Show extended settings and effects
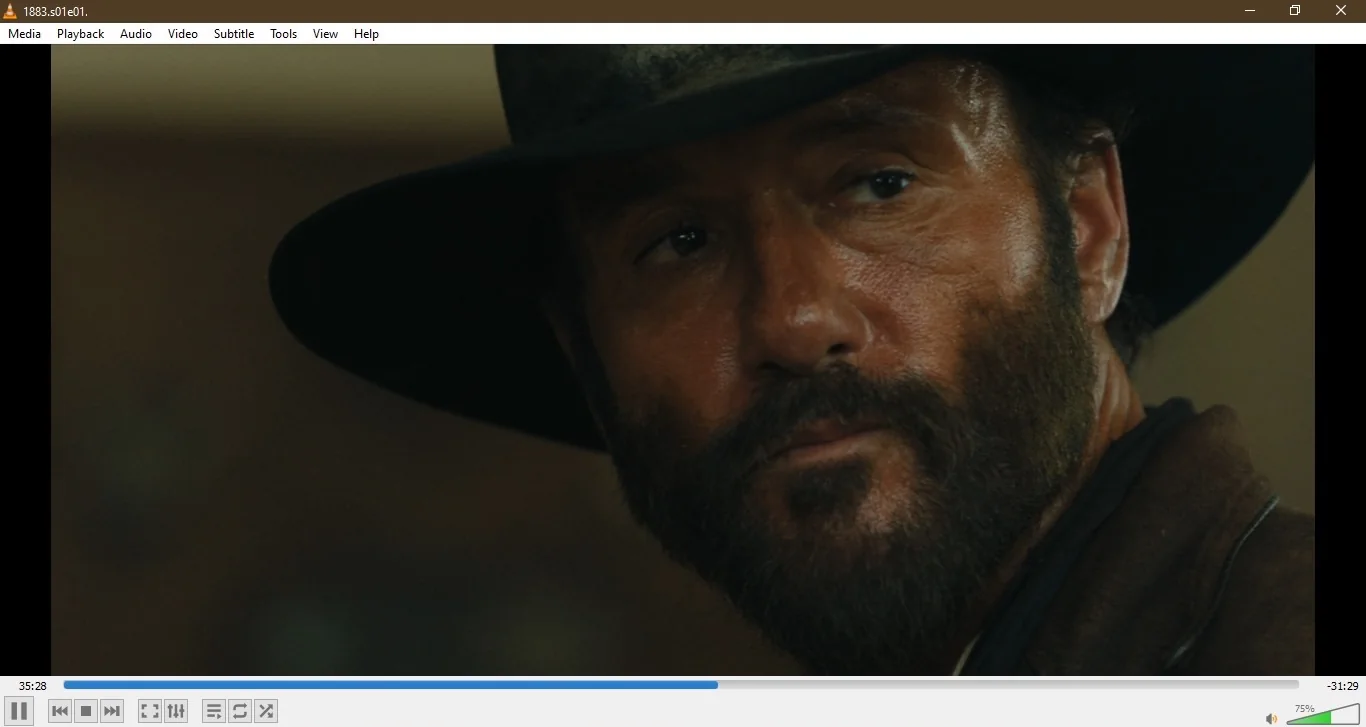The image size is (1366, 727). [176, 711]
